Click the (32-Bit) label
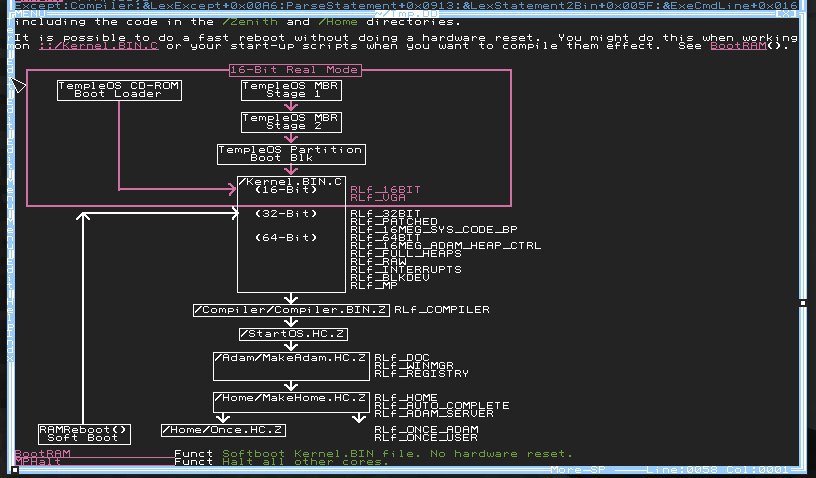The image size is (816, 478). pos(286,214)
